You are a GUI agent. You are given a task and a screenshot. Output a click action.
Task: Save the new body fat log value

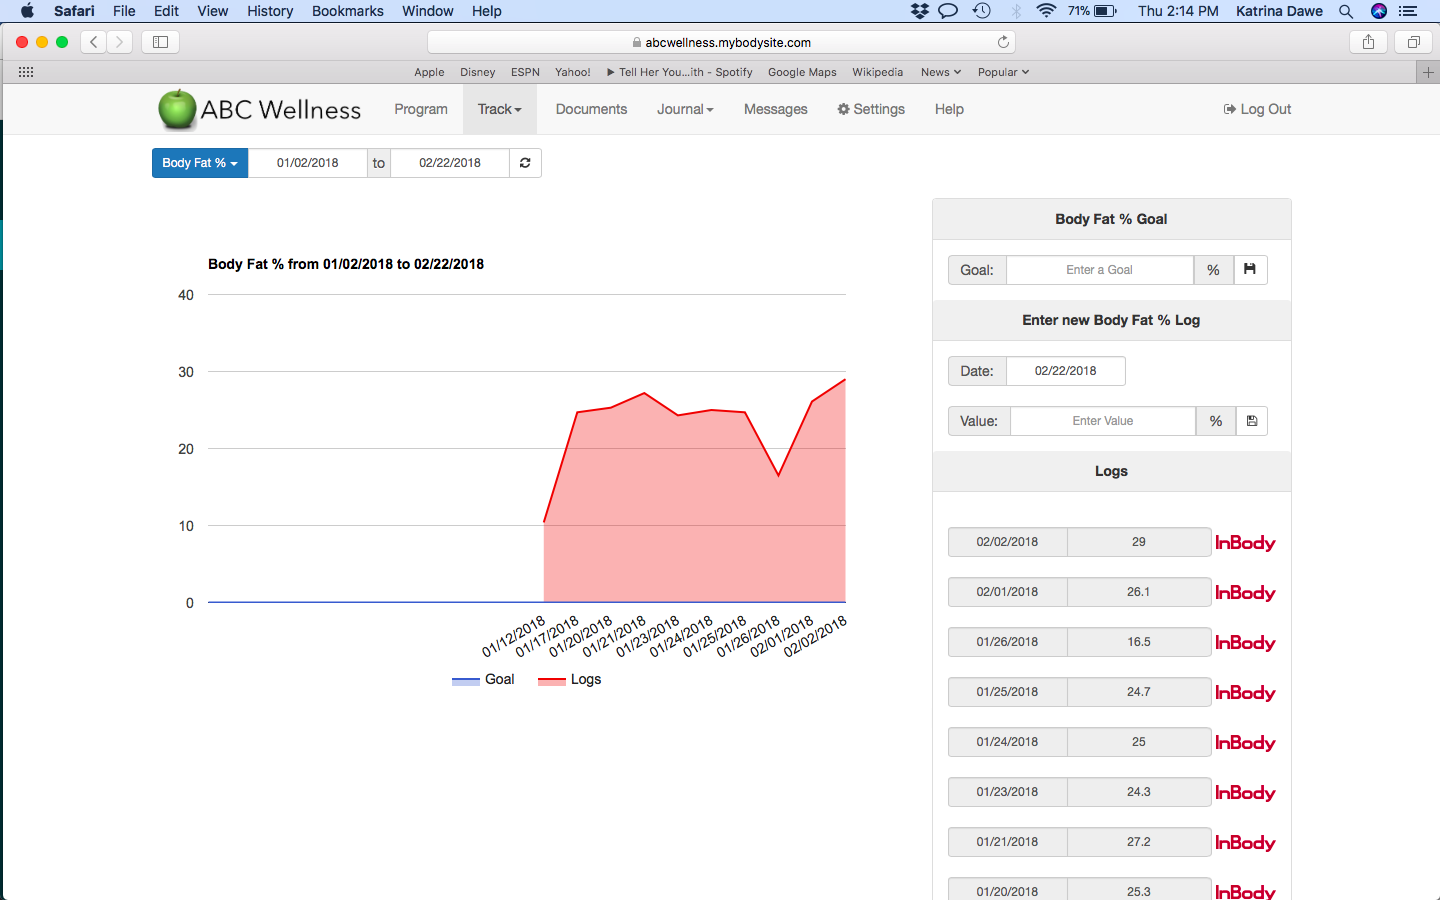1251,421
